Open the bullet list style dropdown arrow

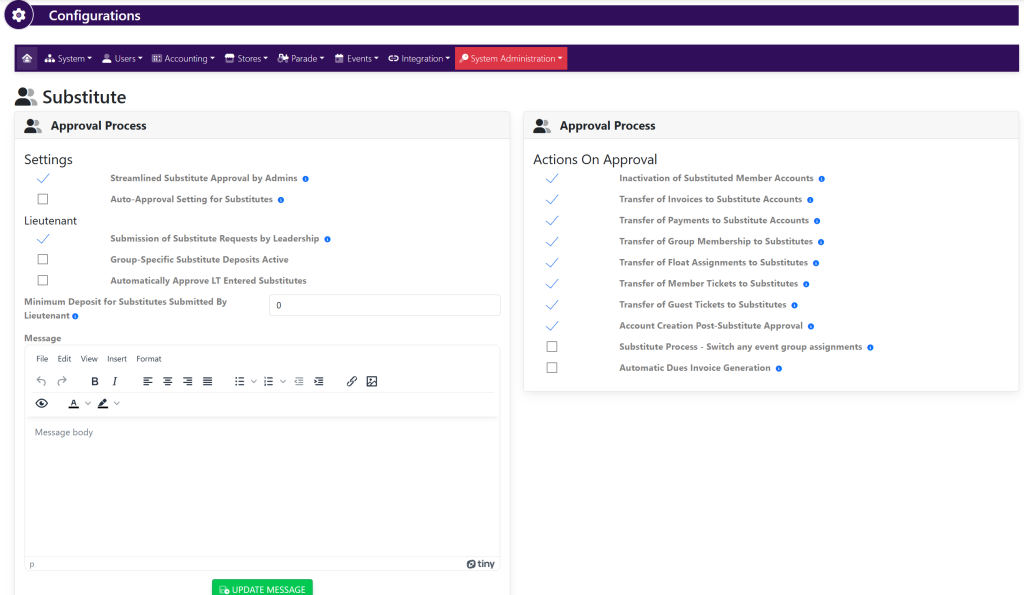[x=254, y=381]
